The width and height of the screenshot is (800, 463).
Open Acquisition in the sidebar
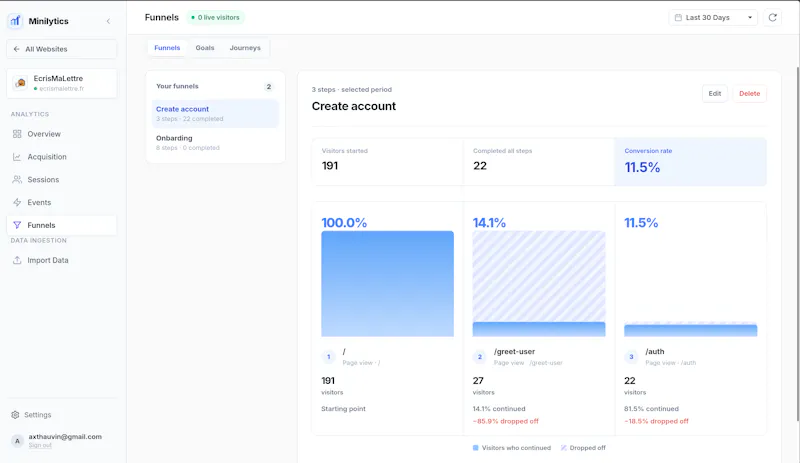62,157
